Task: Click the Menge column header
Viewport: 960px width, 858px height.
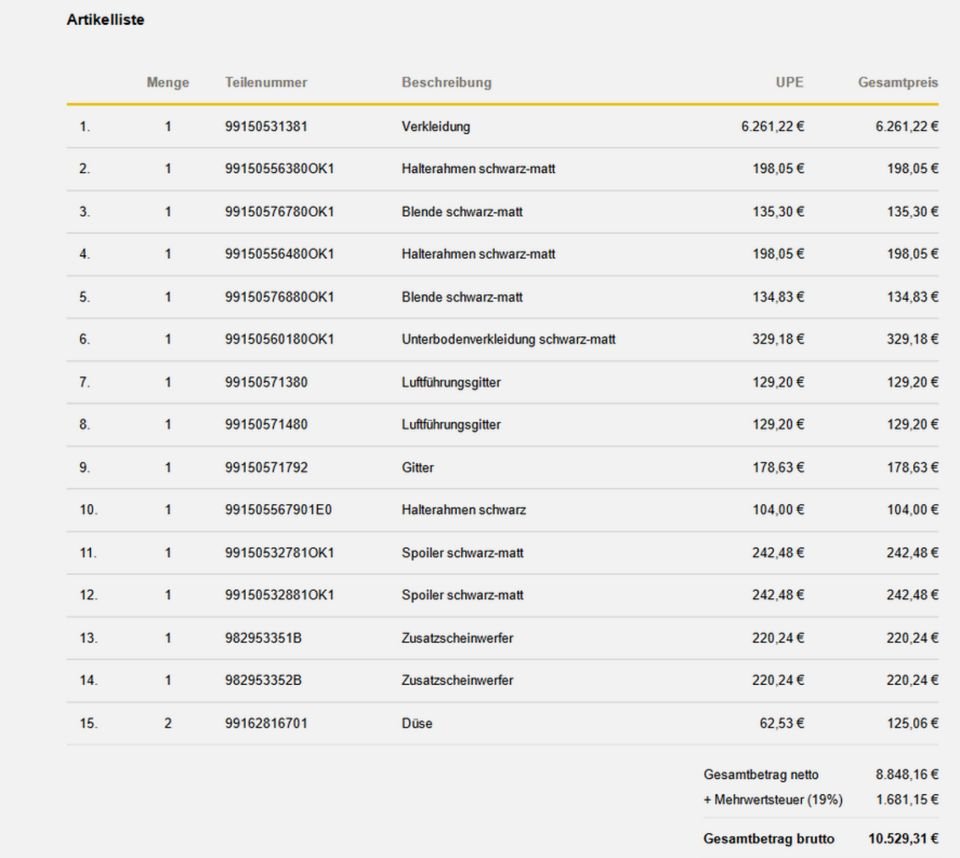Action: (x=167, y=82)
